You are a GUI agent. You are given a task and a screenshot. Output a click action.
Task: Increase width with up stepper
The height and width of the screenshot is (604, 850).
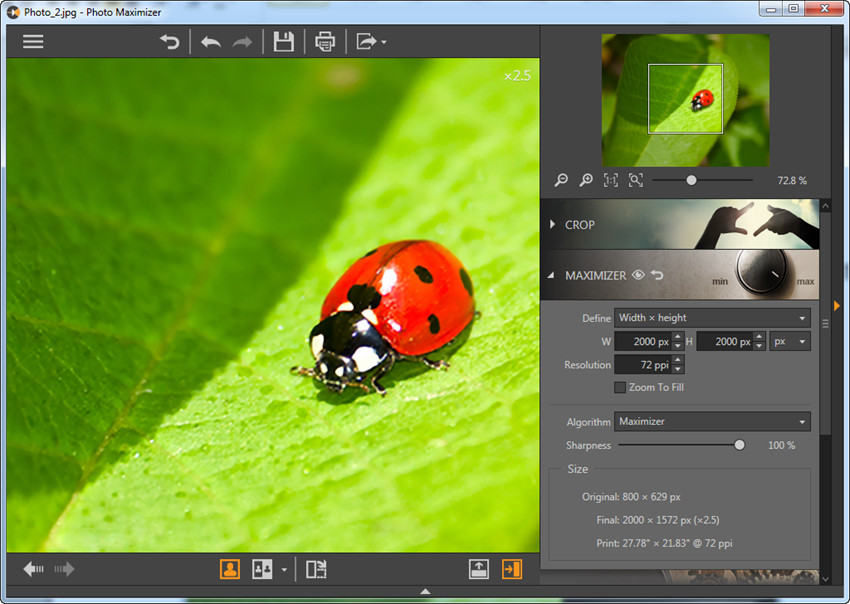pos(678,337)
